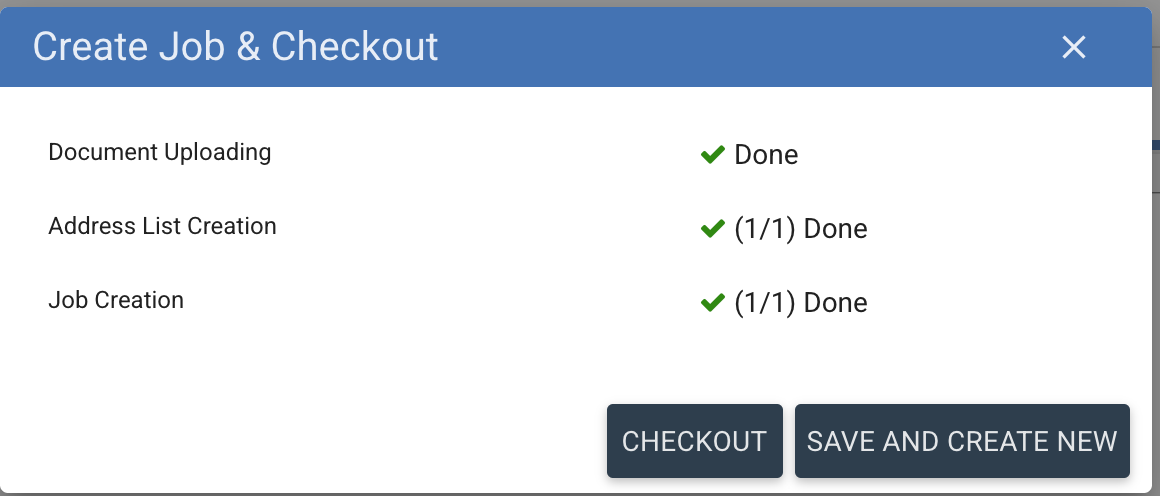Click the Done status for Document Uploading
Viewport: 1160px width, 496px height.
click(x=766, y=155)
